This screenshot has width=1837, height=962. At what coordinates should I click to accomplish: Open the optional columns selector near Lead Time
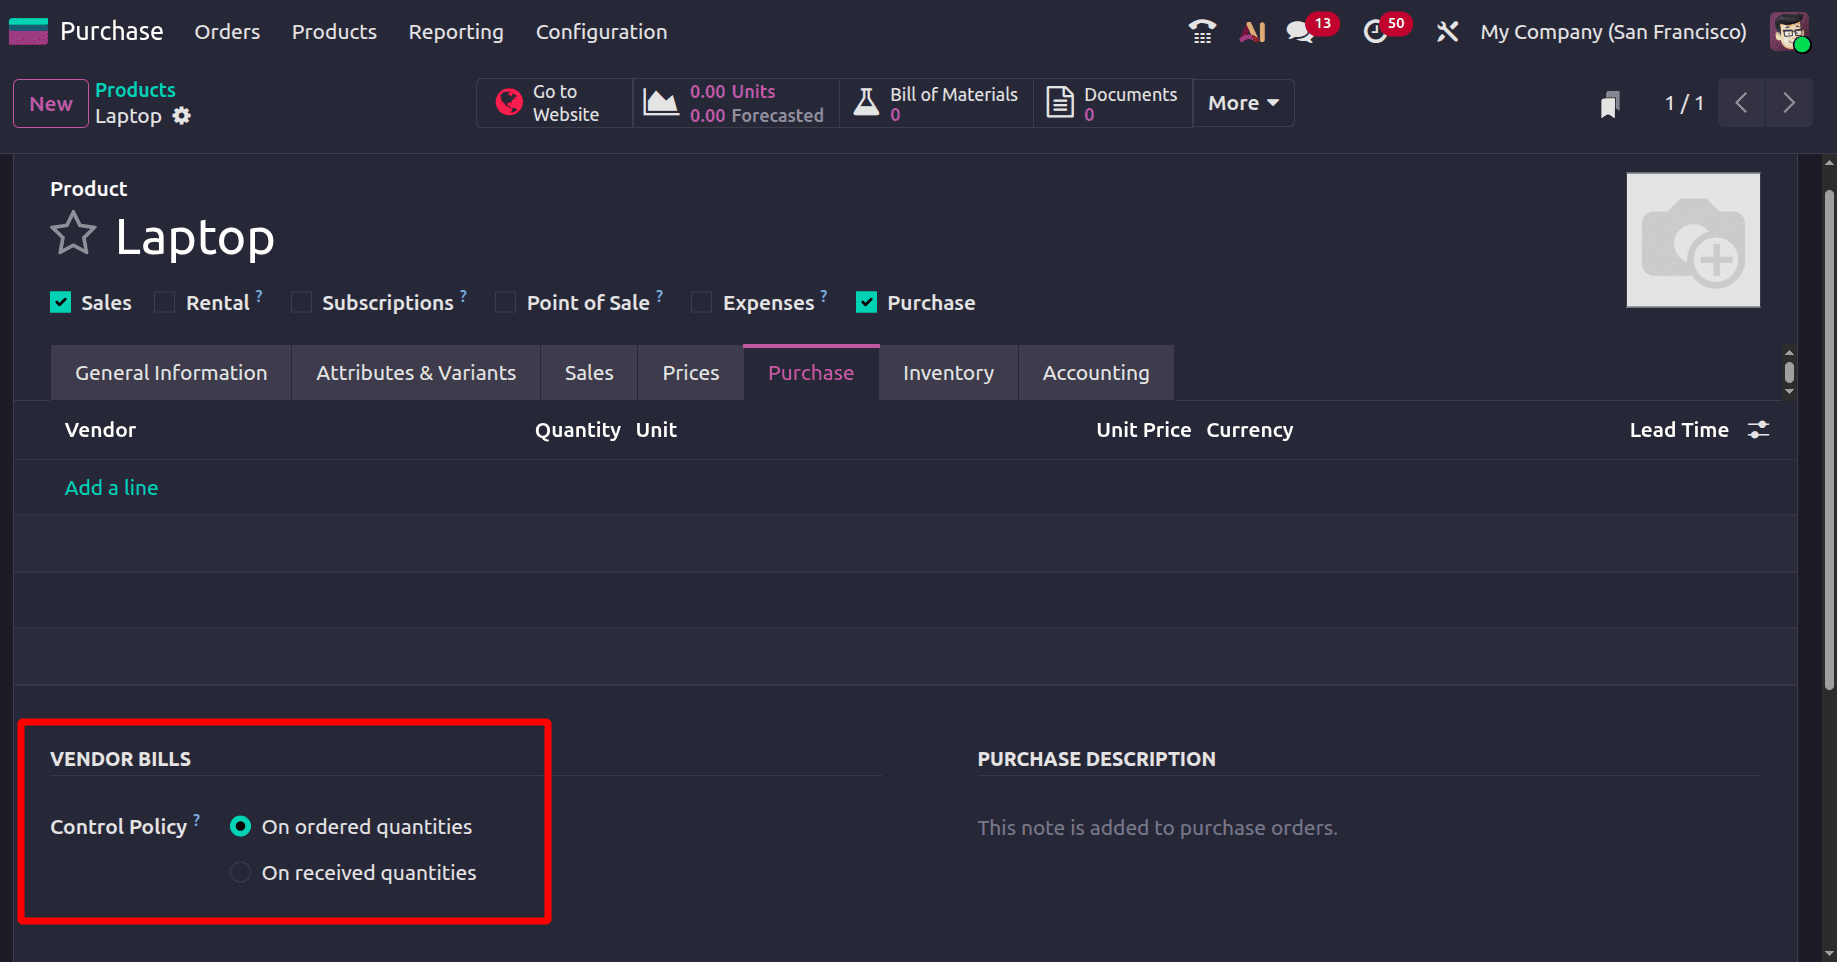point(1759,429)
